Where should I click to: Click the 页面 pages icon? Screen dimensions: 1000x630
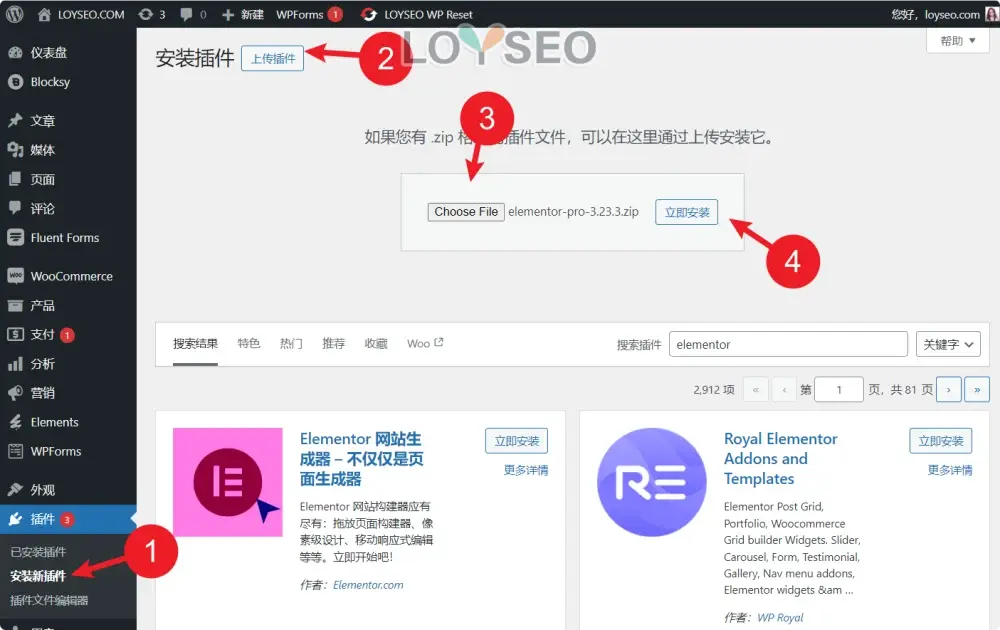[x=15, y=179]
